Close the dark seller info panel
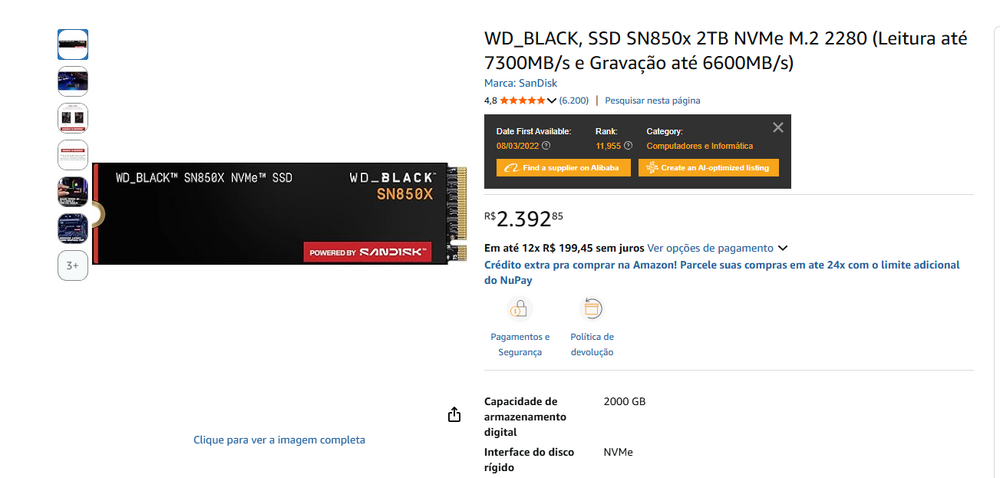The height and width of the screenshot is (478, 1000). [778, 128]
